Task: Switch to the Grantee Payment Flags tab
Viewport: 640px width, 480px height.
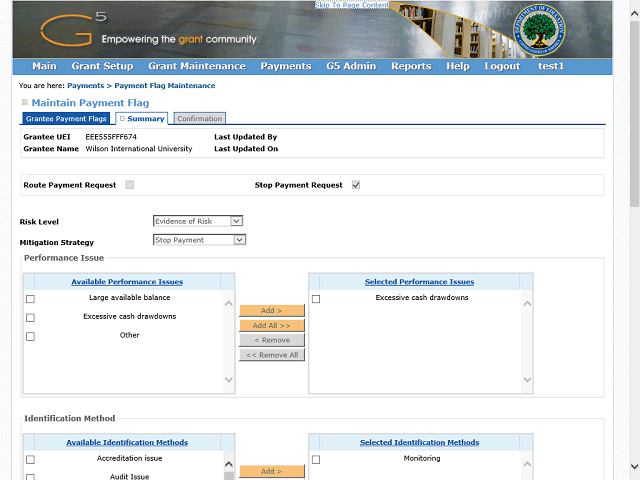Action: (x=66, y=119)
